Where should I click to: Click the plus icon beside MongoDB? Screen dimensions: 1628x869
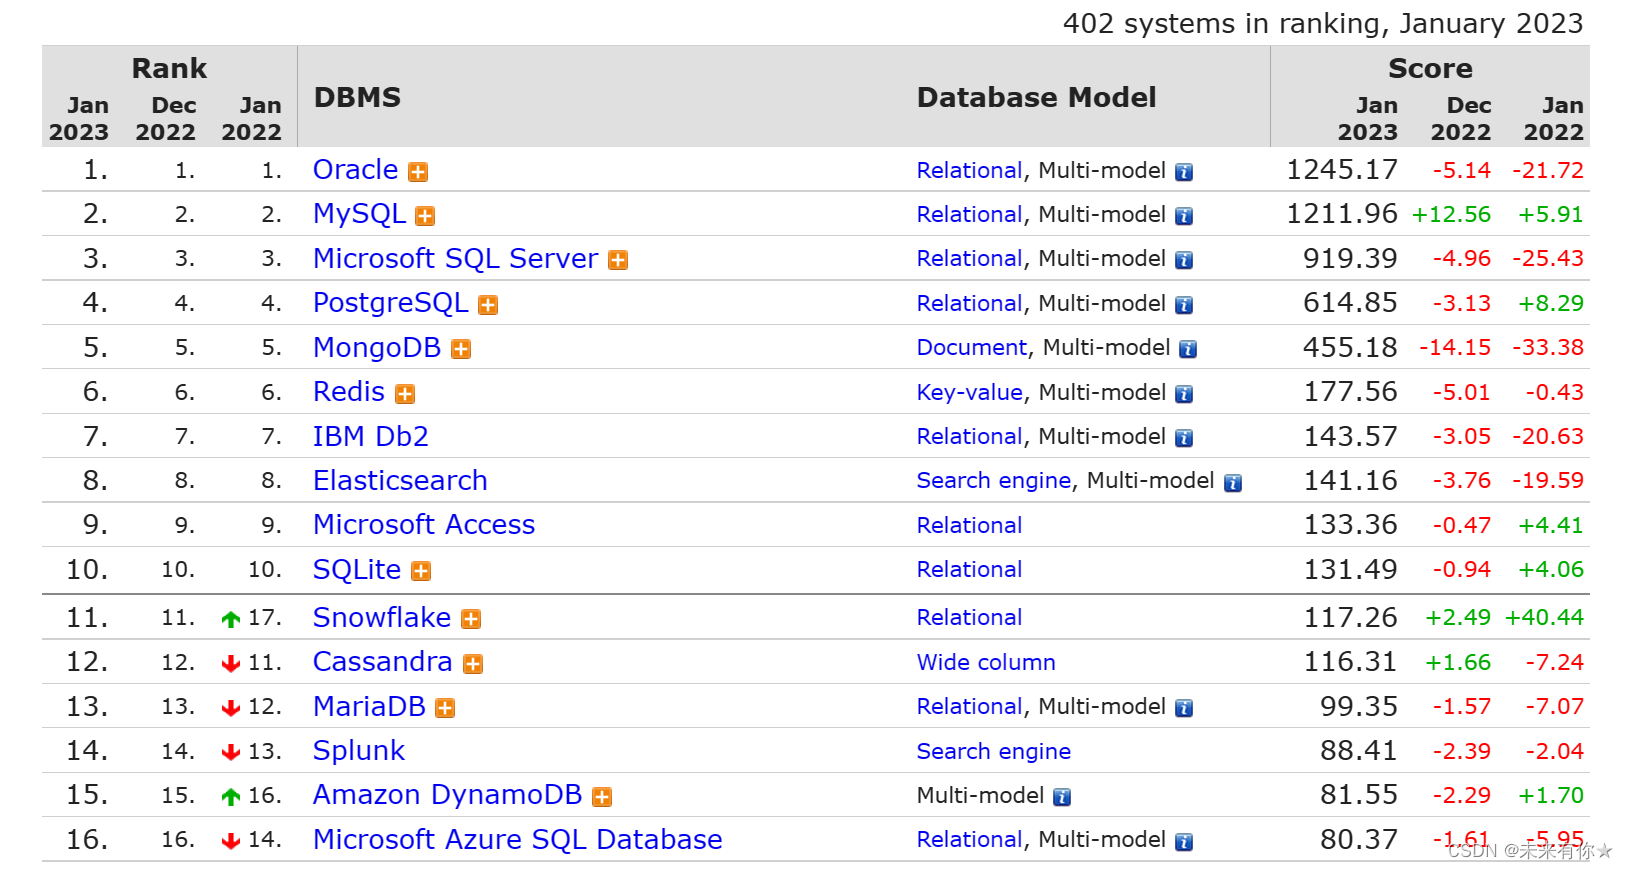point(461,349)
